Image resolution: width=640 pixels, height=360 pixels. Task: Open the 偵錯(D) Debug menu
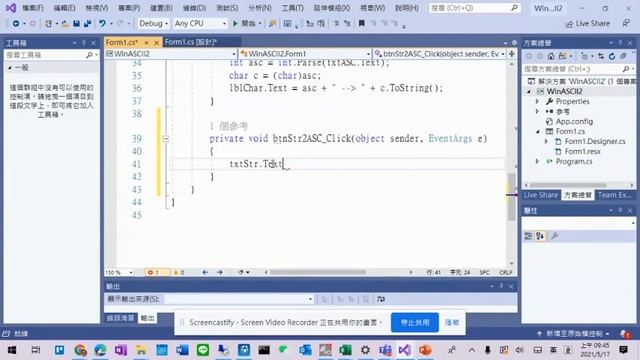tap(194, 8)
